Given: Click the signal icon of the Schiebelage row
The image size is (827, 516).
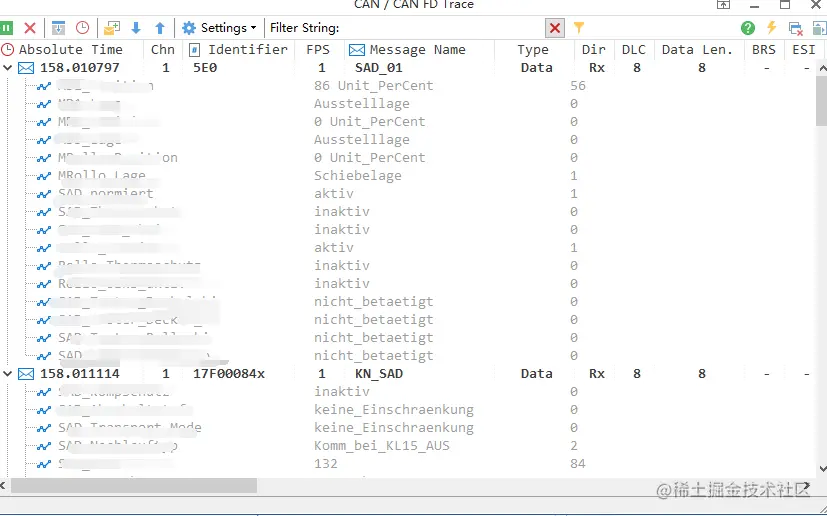Looking at the screenshot, I should 44,176.
